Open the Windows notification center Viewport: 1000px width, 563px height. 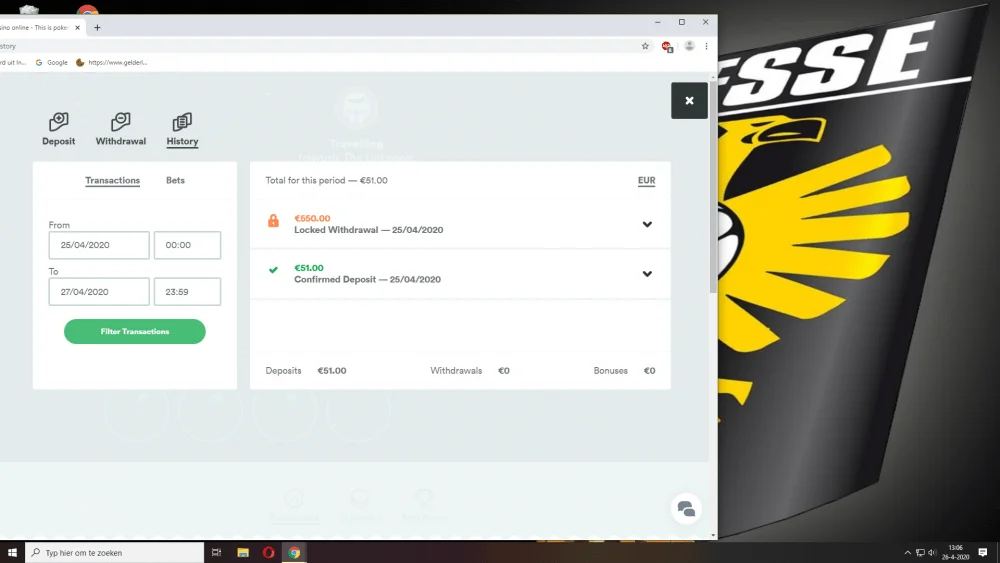(983, 552)
